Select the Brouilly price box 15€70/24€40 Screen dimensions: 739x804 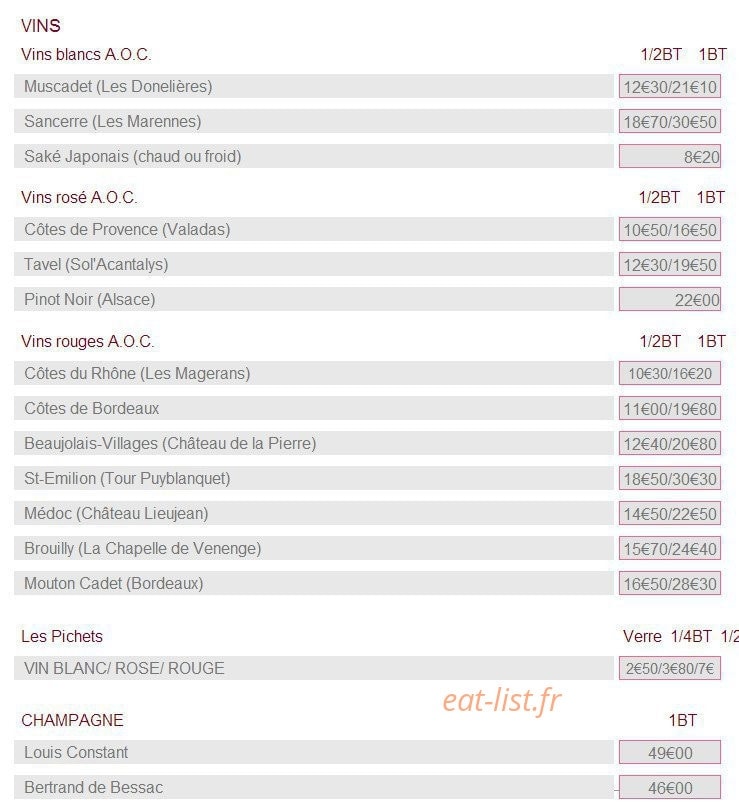(x=669, y=549)
